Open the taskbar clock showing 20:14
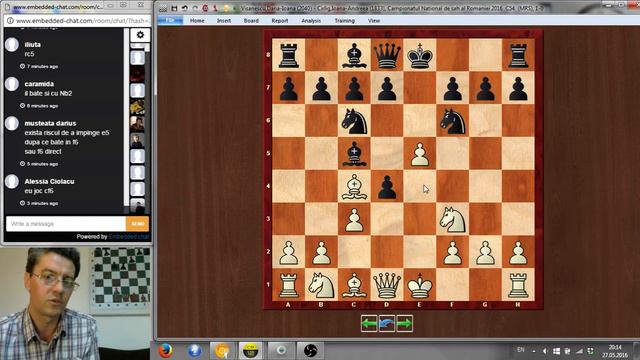Screen dimensions: 640x360 click(615, 351)
